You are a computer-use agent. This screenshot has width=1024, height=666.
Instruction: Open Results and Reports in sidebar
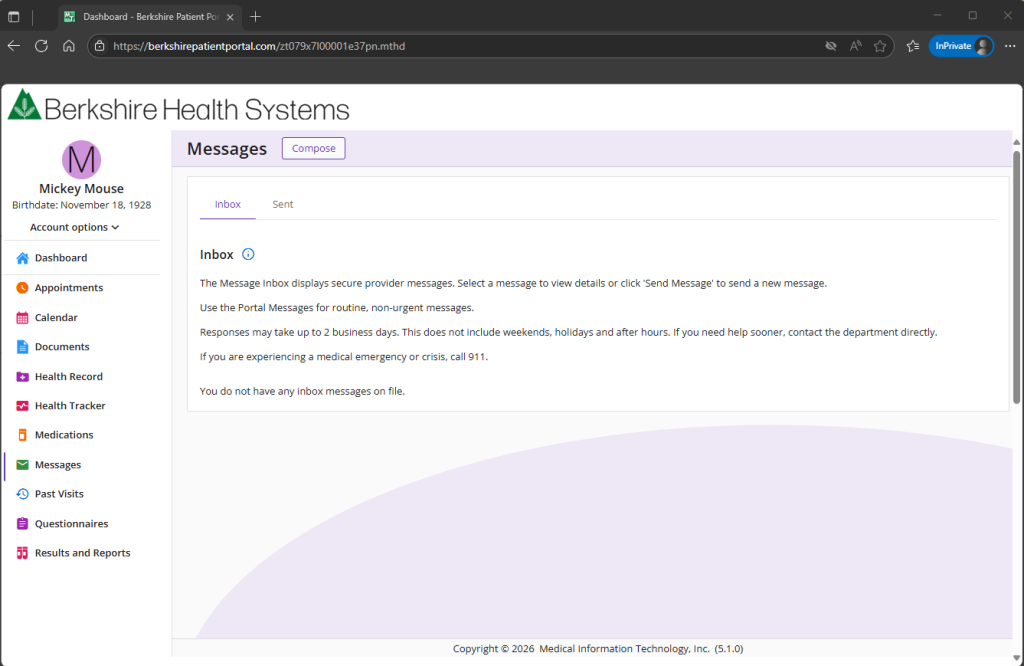pos(82,553)
